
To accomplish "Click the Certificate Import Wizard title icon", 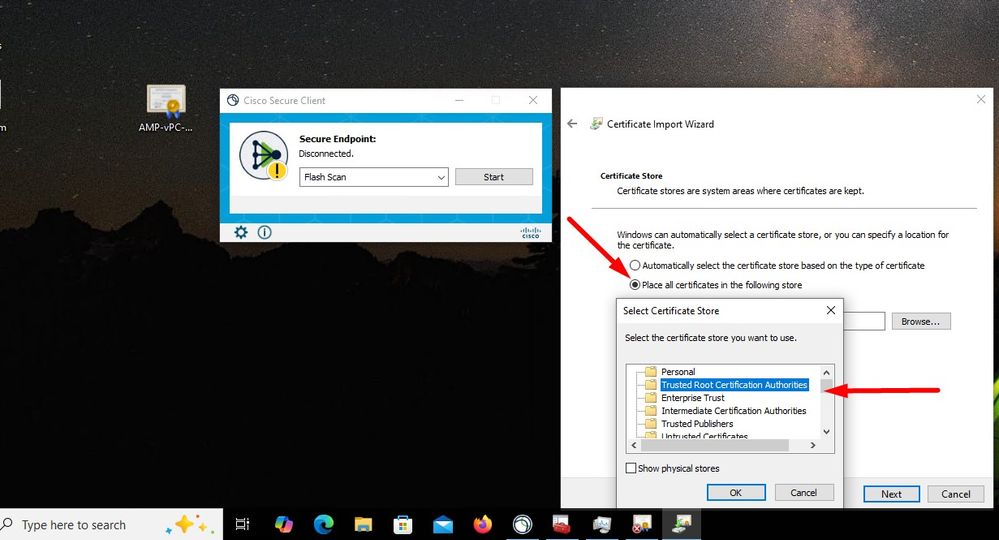I will (596, 124).
